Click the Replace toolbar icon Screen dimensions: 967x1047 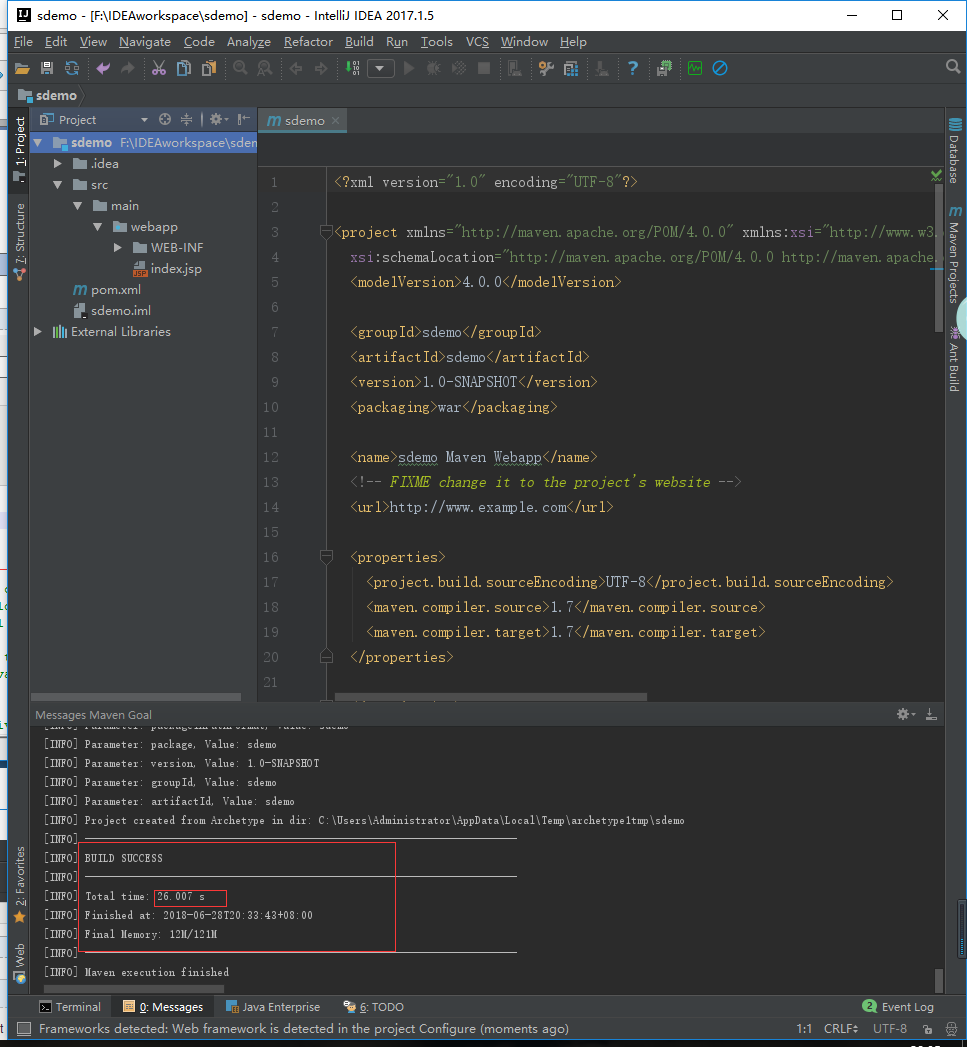point(265,68)
